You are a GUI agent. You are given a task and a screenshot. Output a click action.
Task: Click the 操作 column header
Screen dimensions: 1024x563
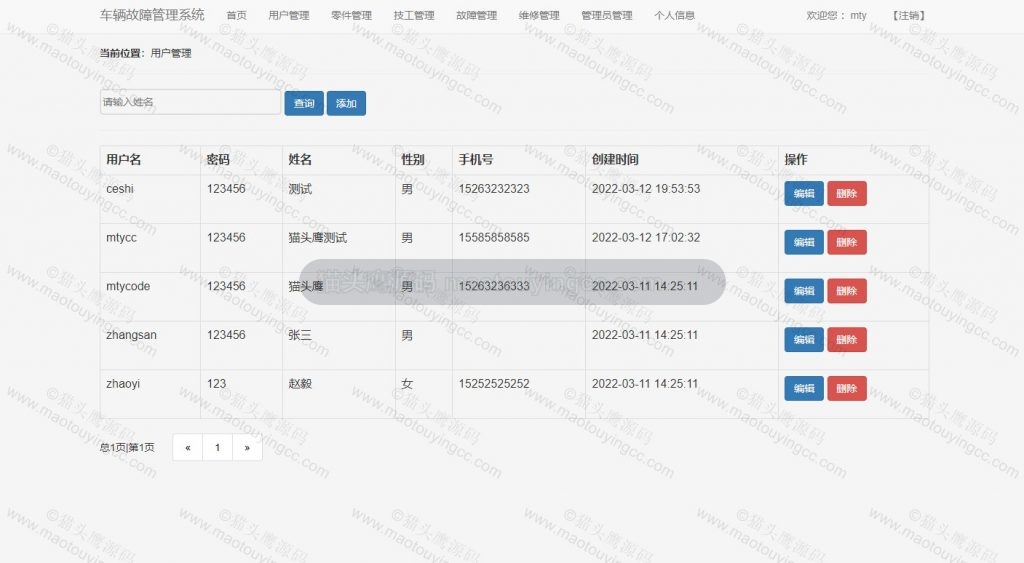(795, 159)
